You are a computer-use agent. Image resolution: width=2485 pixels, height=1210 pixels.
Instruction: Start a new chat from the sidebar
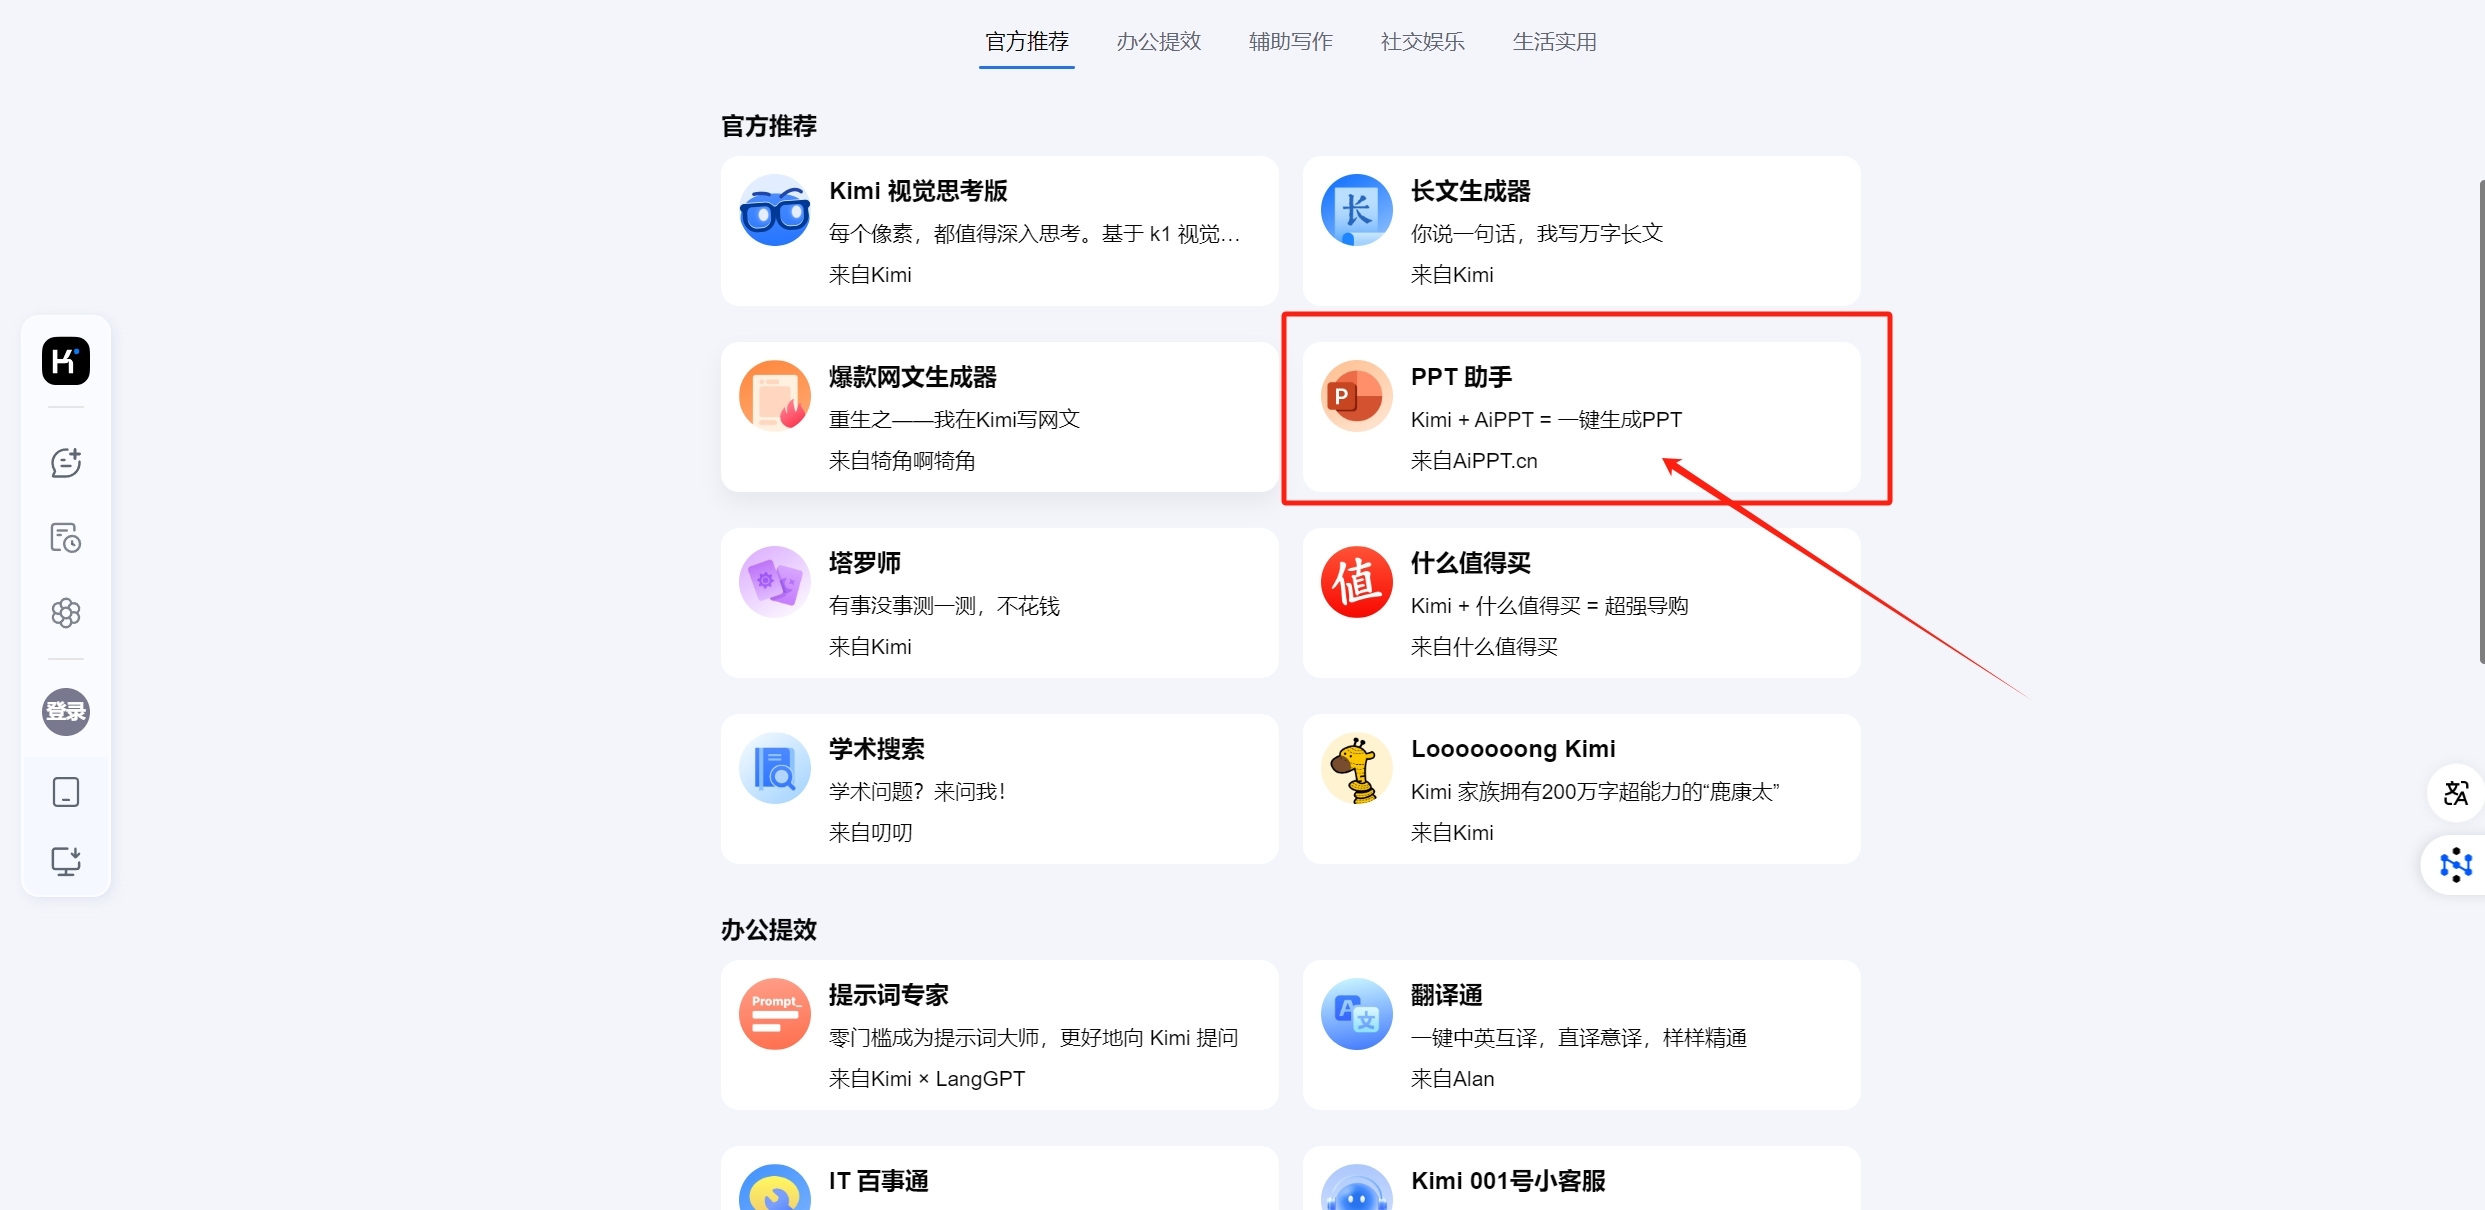tap(66, 462)
